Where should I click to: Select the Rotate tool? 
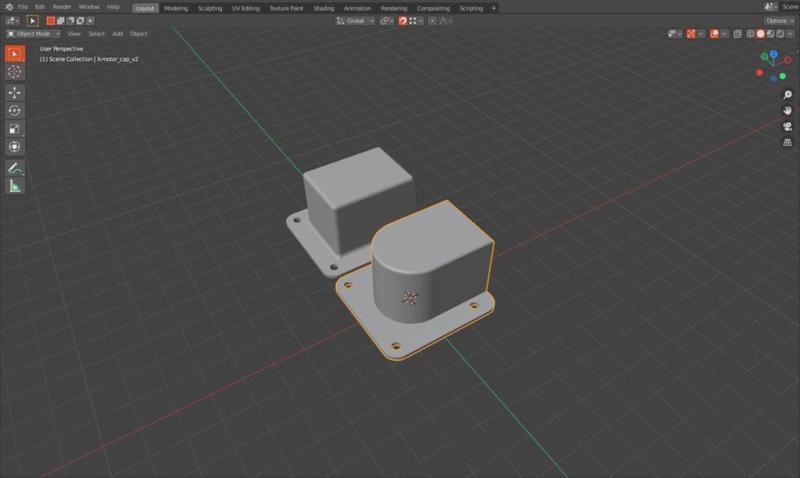(15, 111)
